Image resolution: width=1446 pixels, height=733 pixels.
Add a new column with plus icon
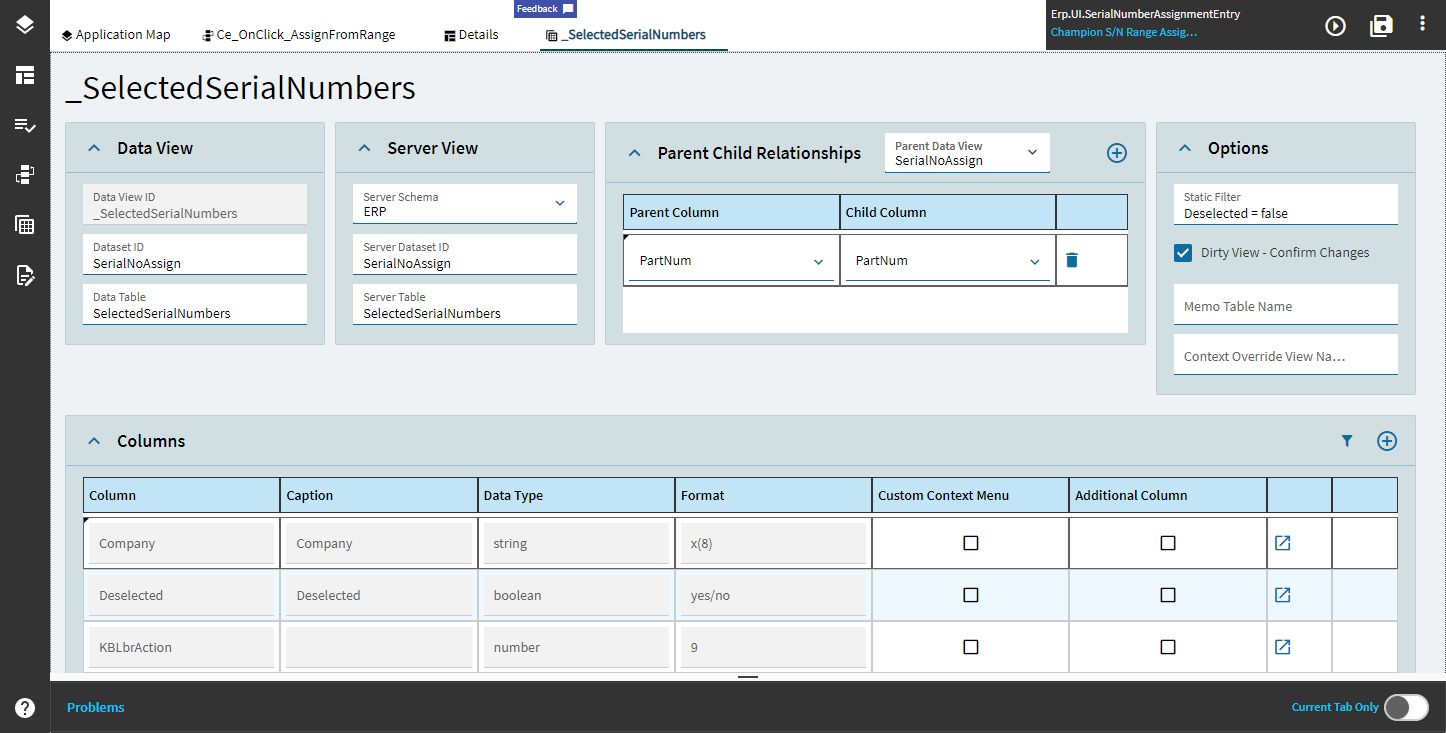pos(1386,441)
